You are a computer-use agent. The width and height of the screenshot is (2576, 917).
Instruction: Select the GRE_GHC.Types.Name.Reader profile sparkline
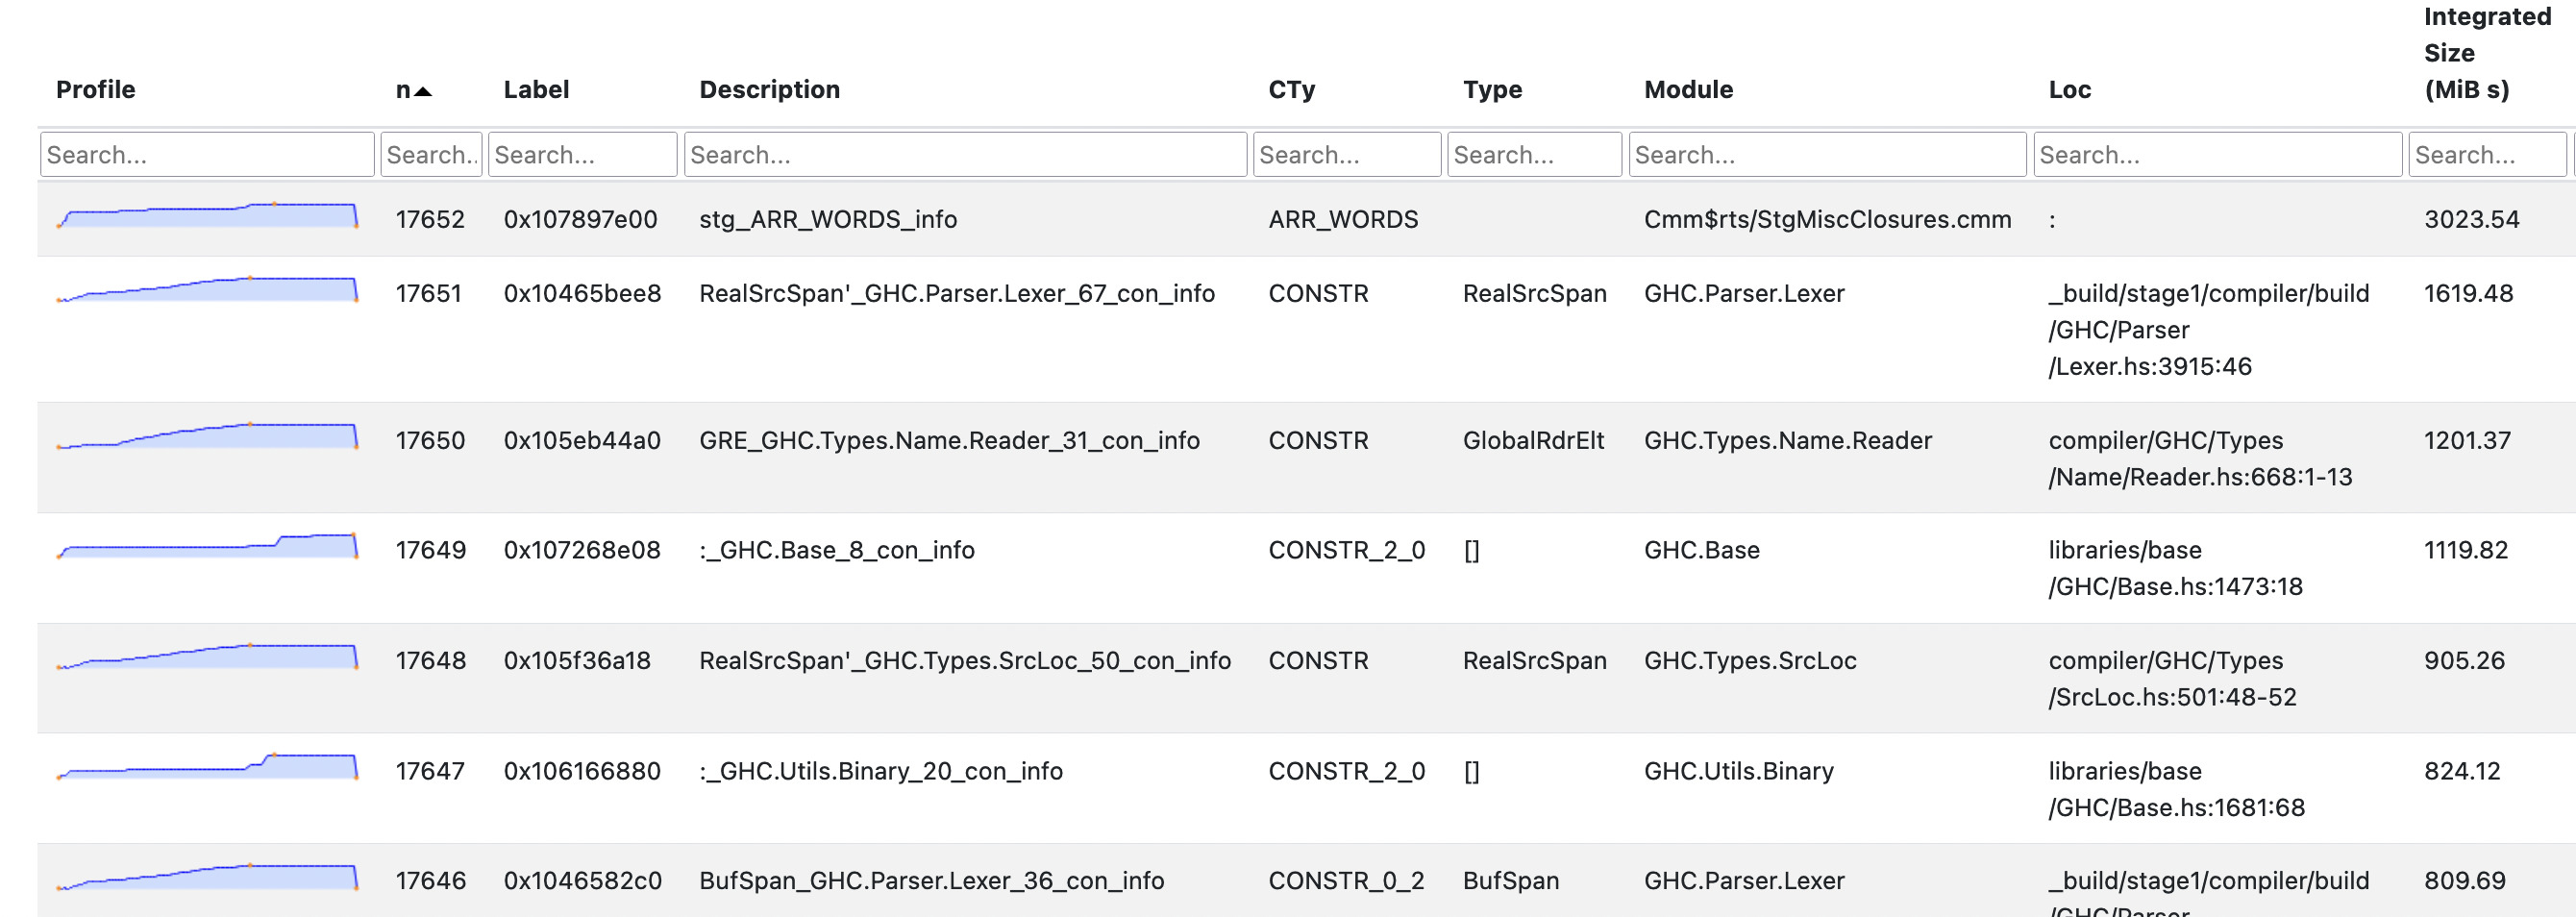207,437
